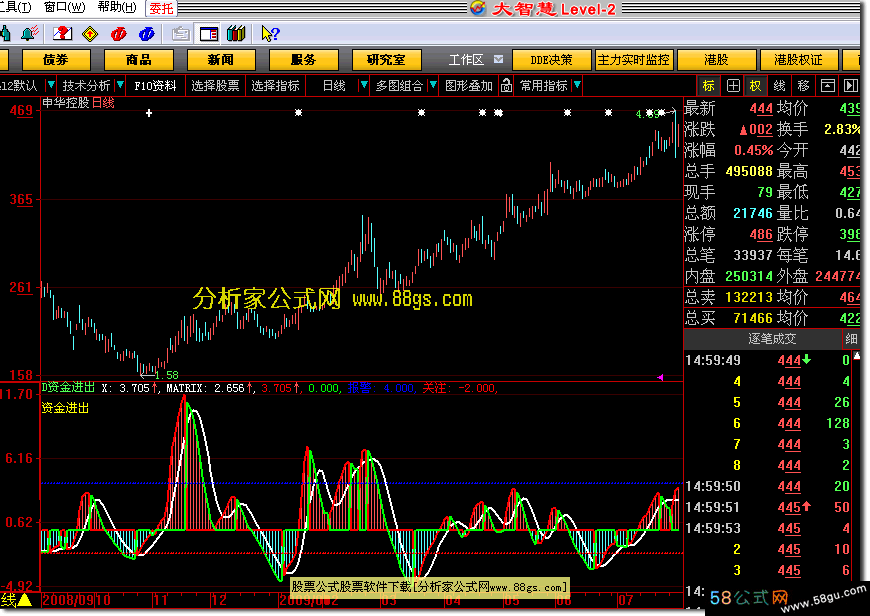This screenshot has width=870, height=616.
Task: Click the grey notepad toolbar icon
Action: [180, 34]
